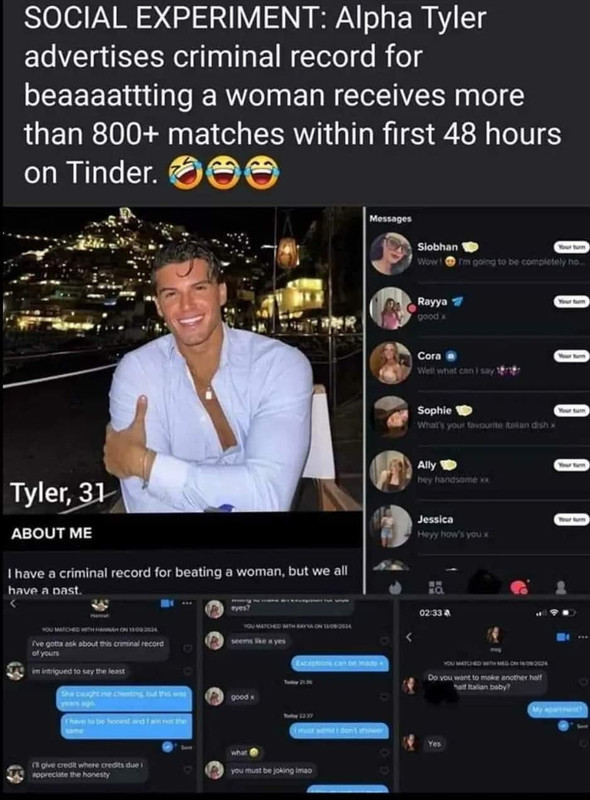
Task: Open three-dot options in the Meg chat
Action: [x=582, y=637]
